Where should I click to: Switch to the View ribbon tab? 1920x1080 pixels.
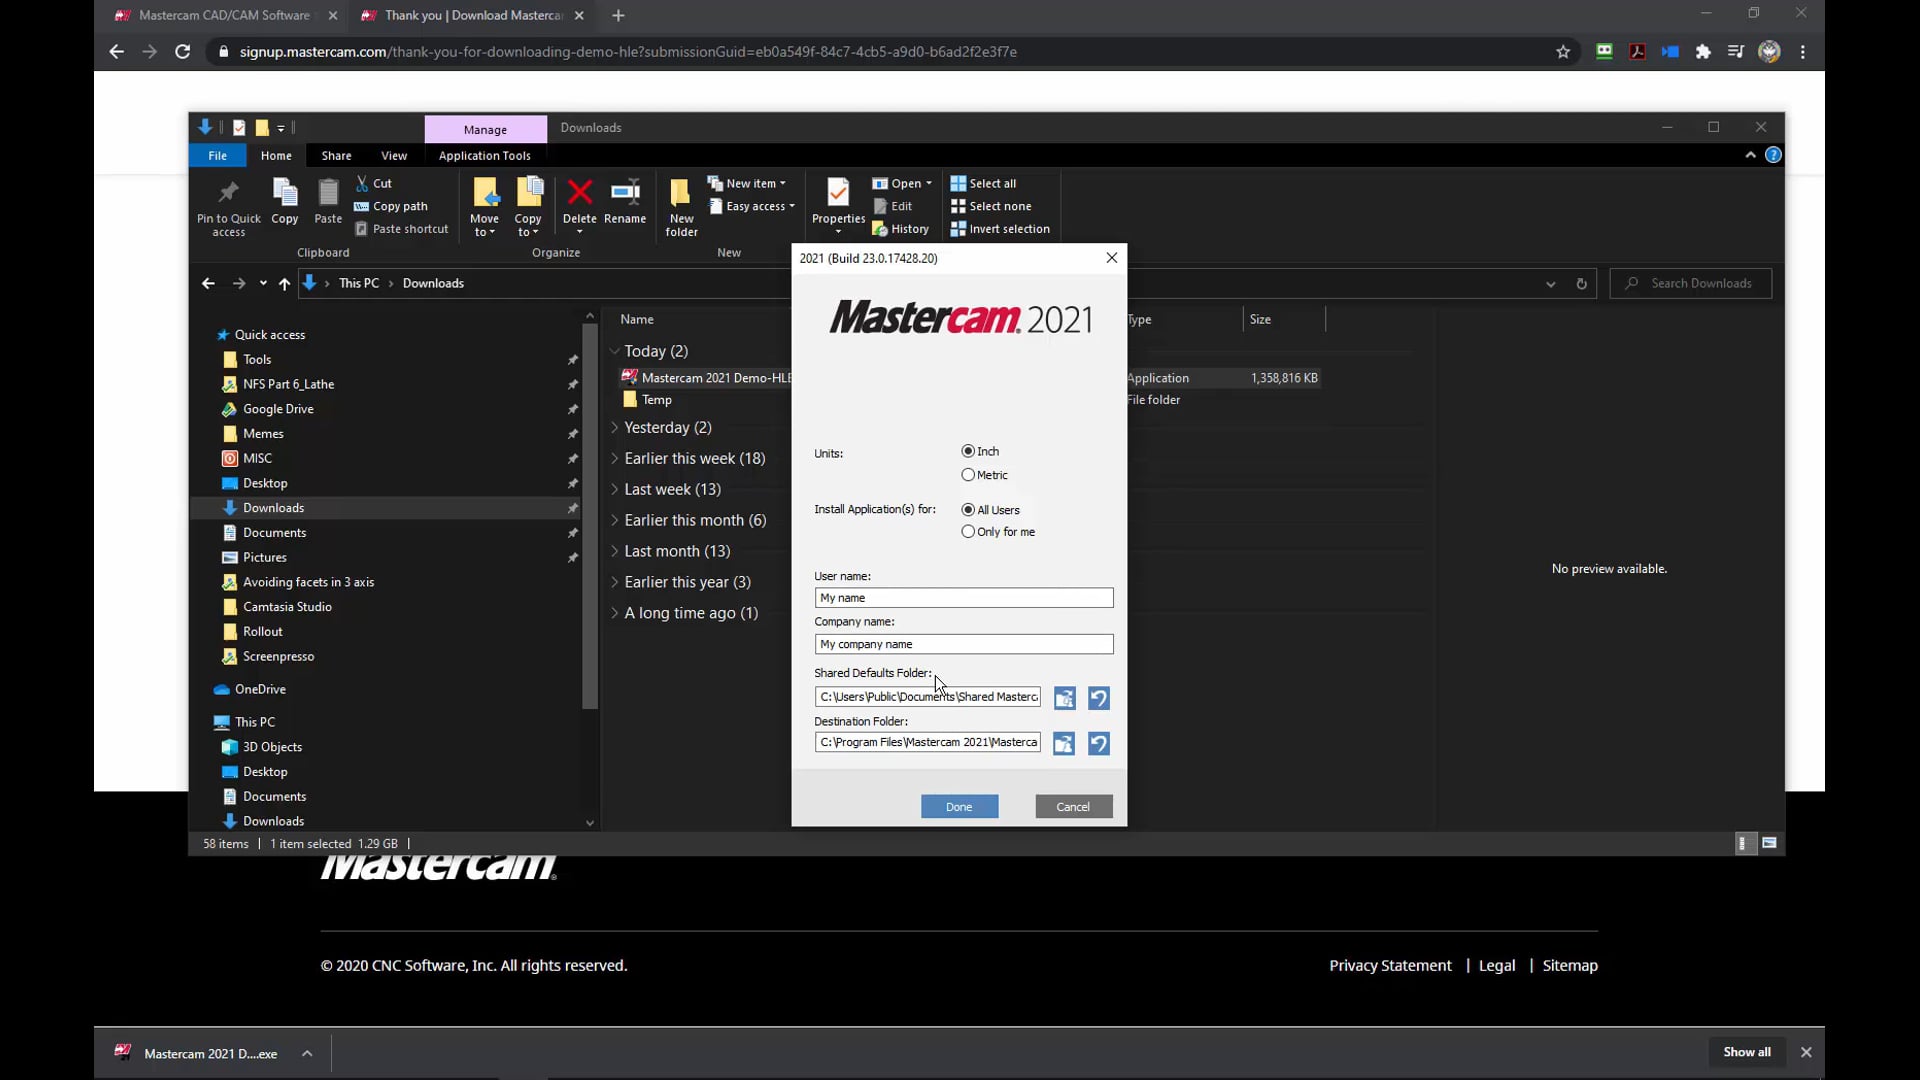[394, 155]
